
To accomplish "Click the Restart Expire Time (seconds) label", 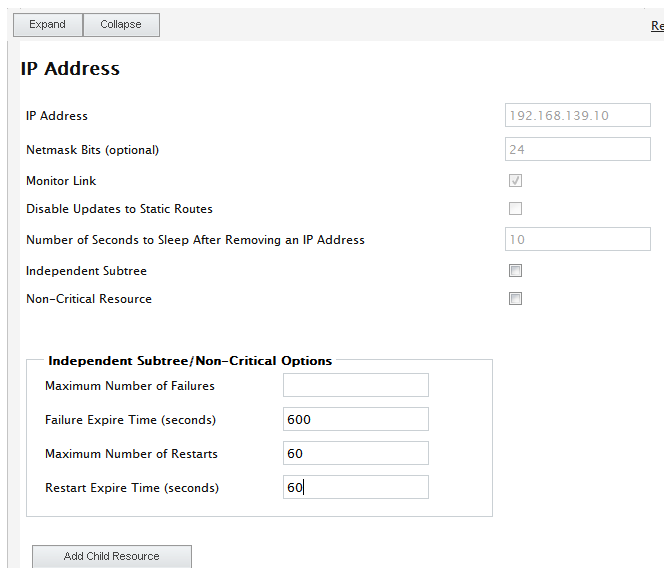I will [x=132, y=488].
